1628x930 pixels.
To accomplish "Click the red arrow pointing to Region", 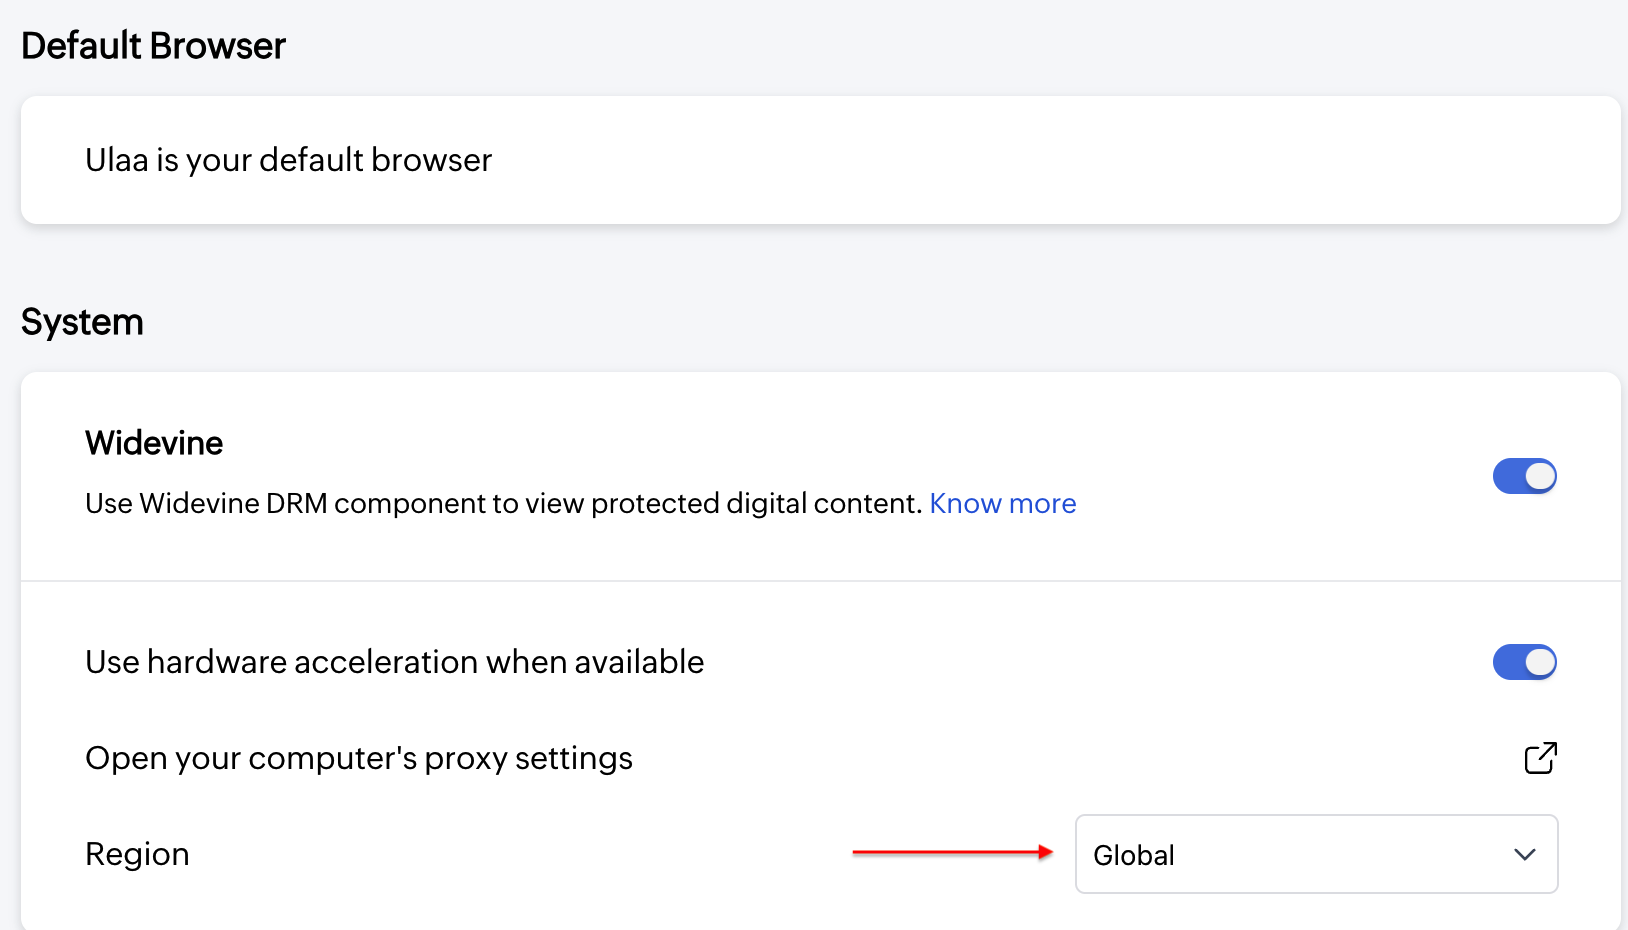I will tap(952, 852).
